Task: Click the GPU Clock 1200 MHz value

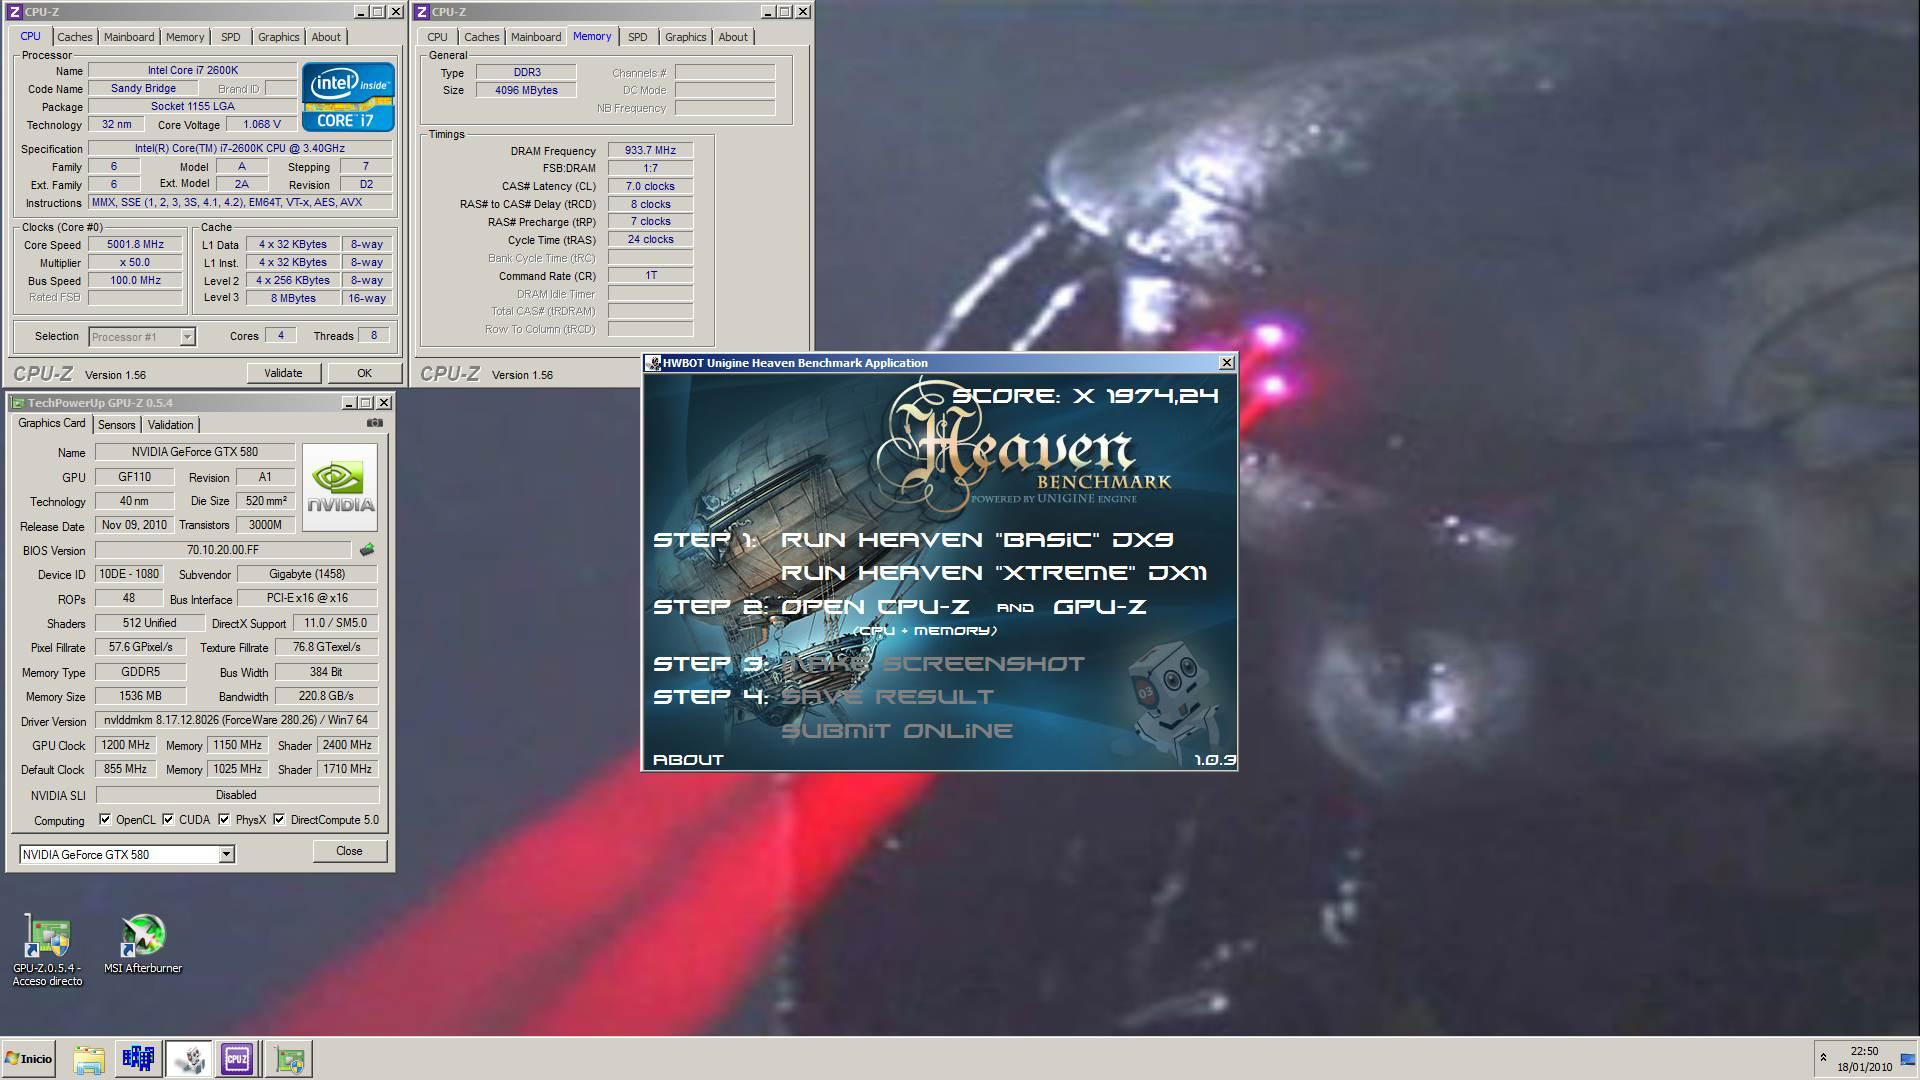Action: (125, 745)
